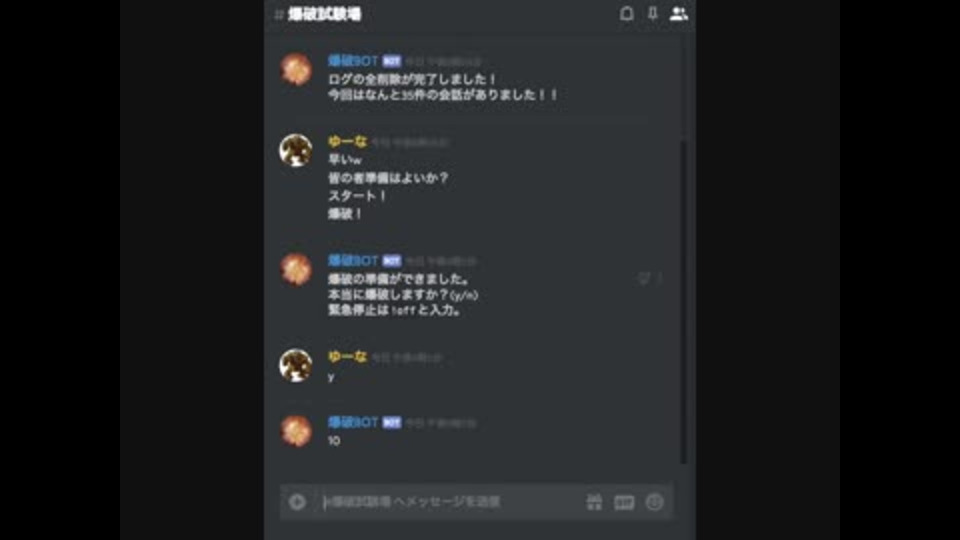Click the BOT tag on confirmation message
The image size is (960, 540).
coord(392,261)
